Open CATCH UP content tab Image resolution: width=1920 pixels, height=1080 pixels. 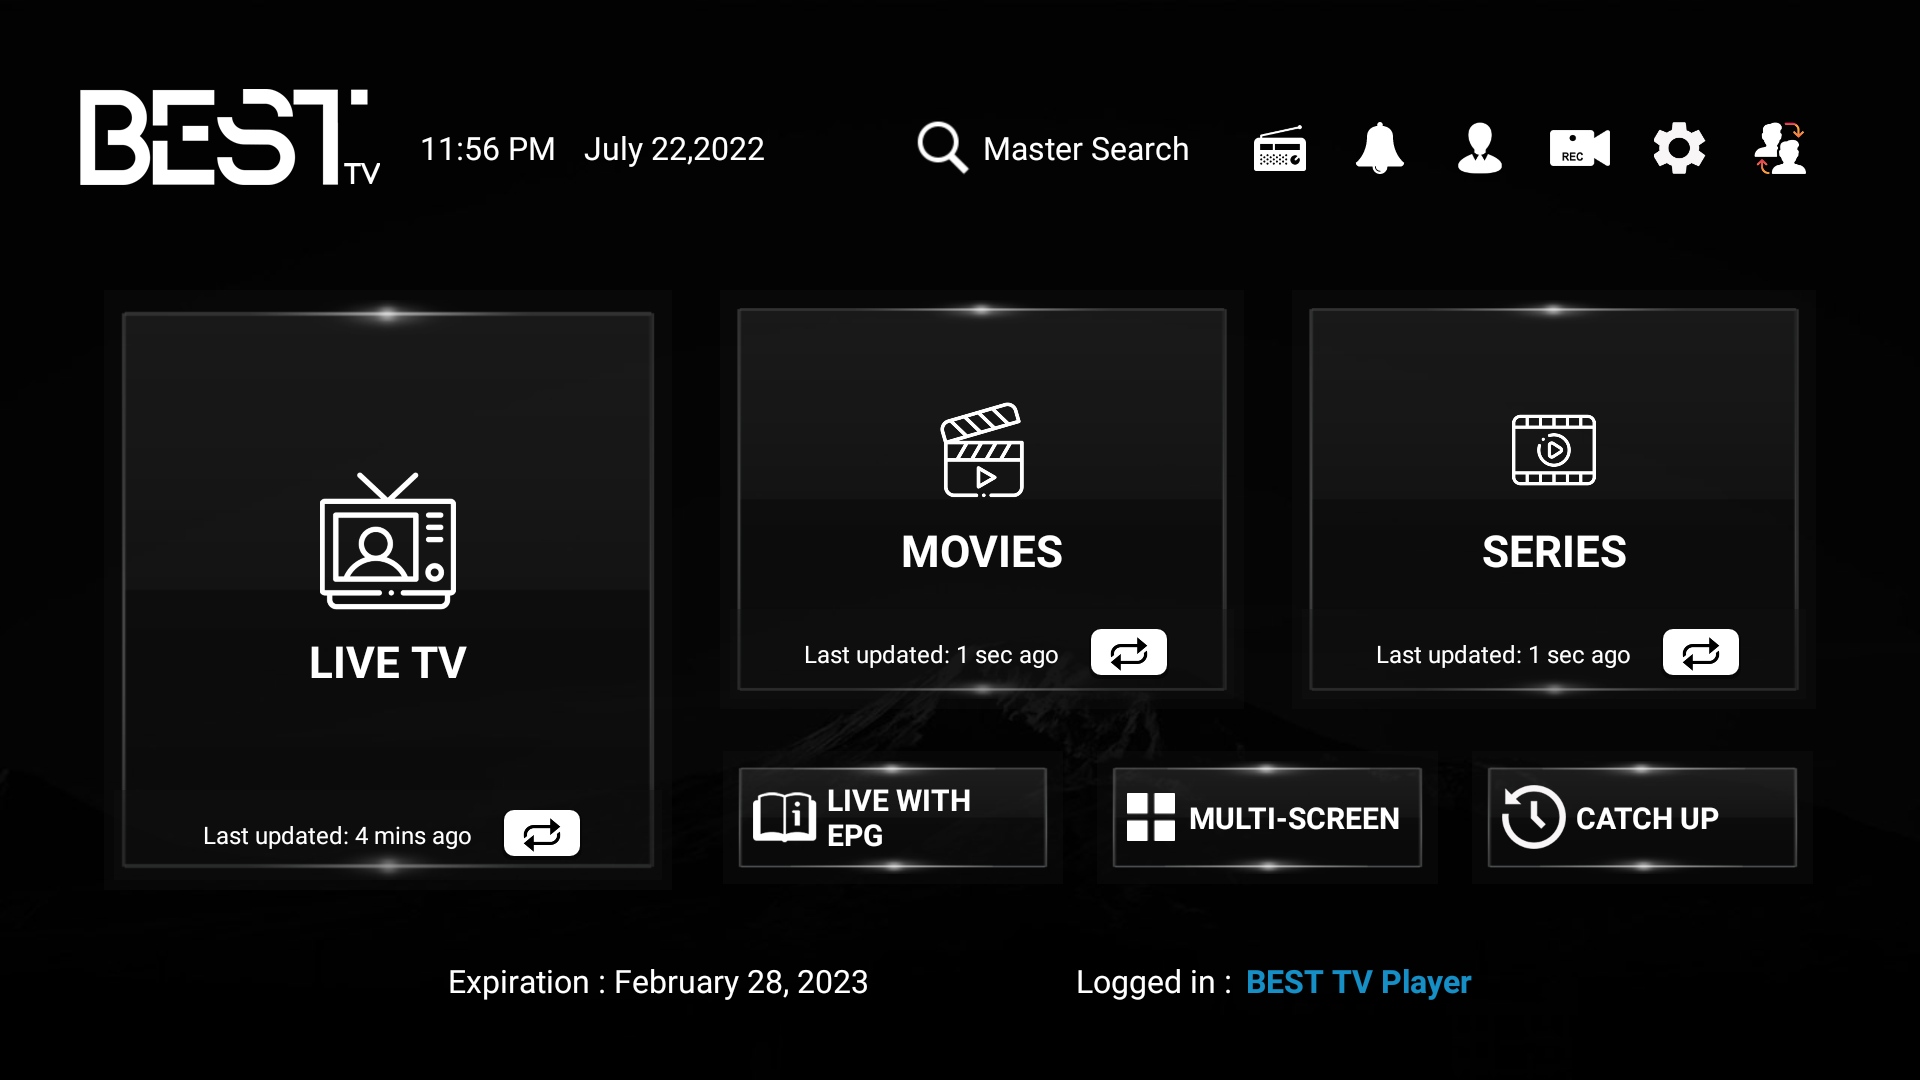pos(1640,818)
